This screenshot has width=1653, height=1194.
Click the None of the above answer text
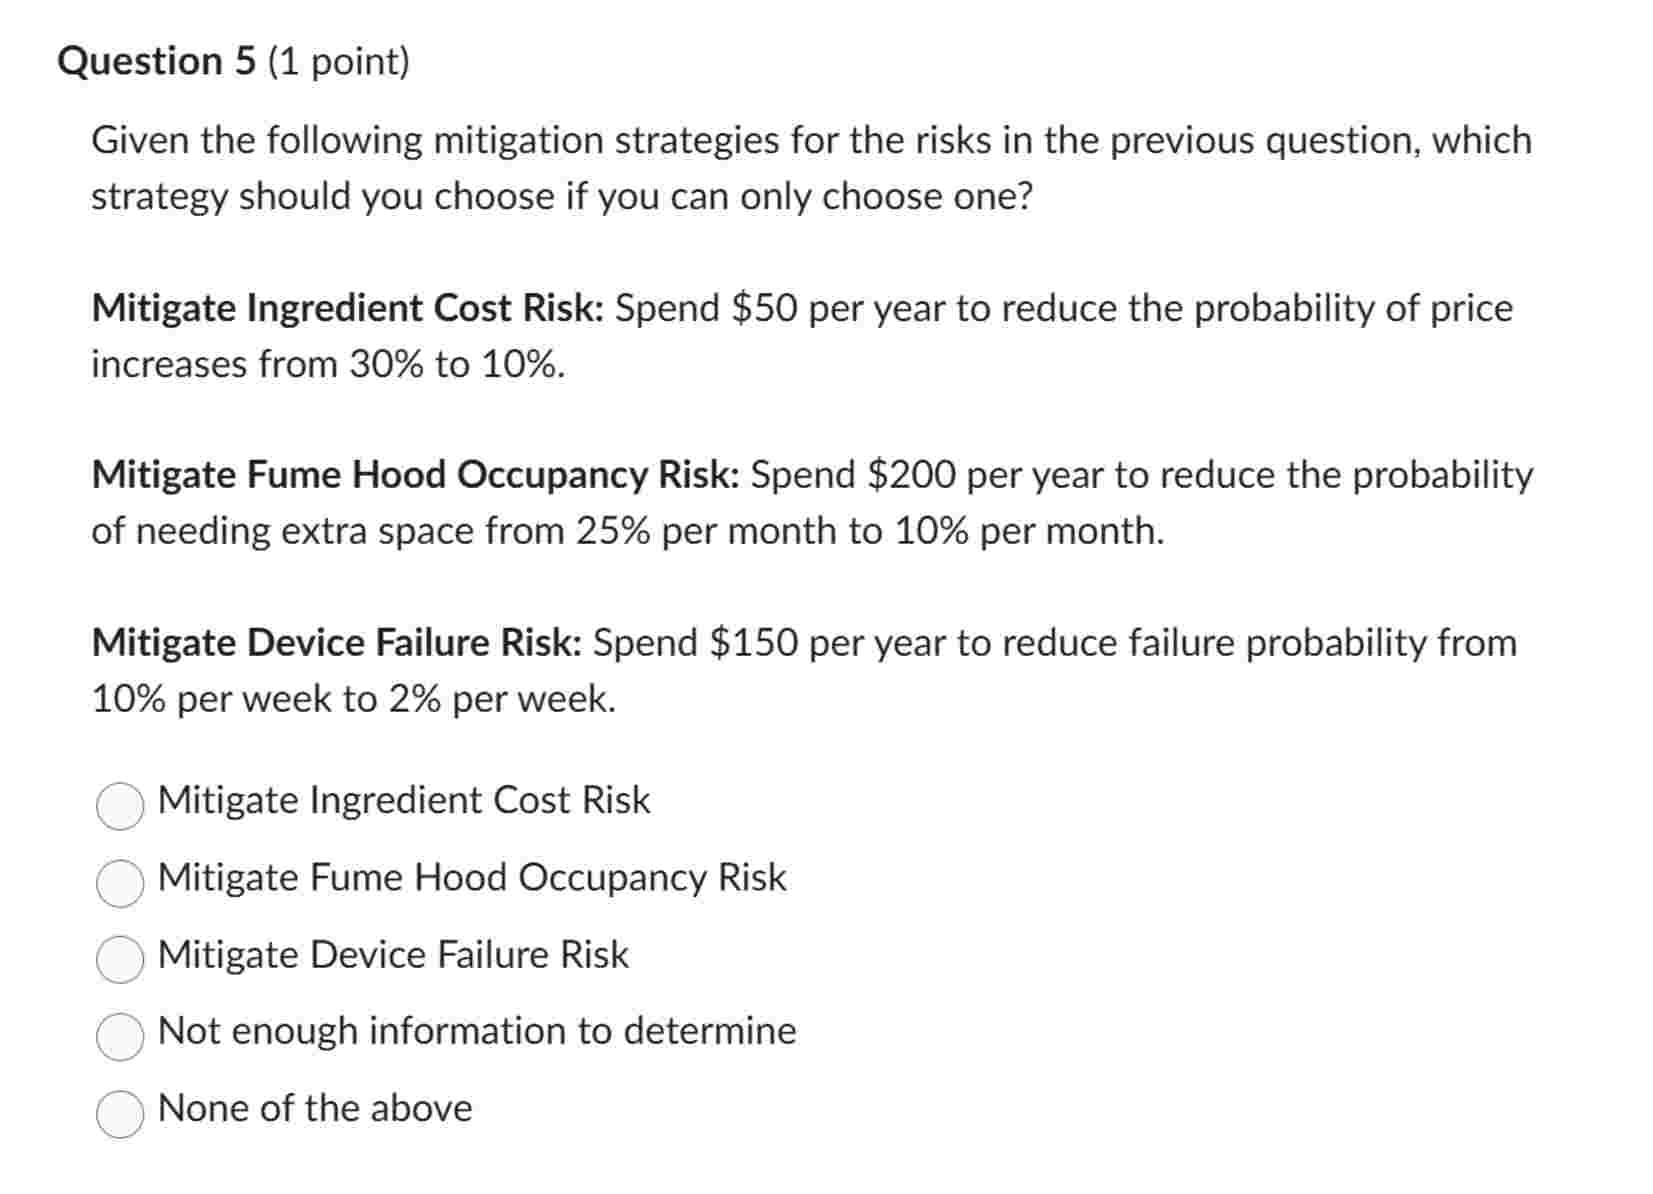316,1108
